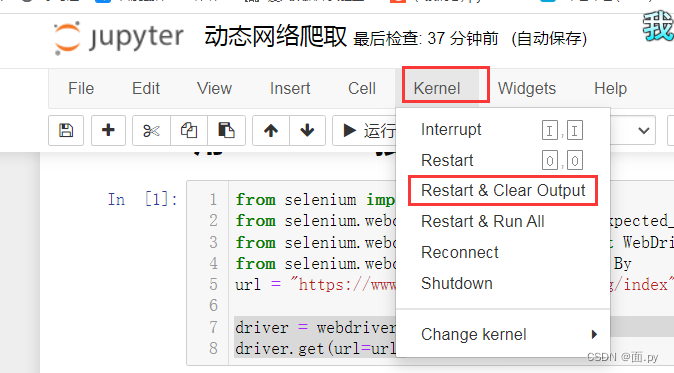Open the Edit menu
The width and height of the screenshot is (674, 373).
(x=146, y=89)
